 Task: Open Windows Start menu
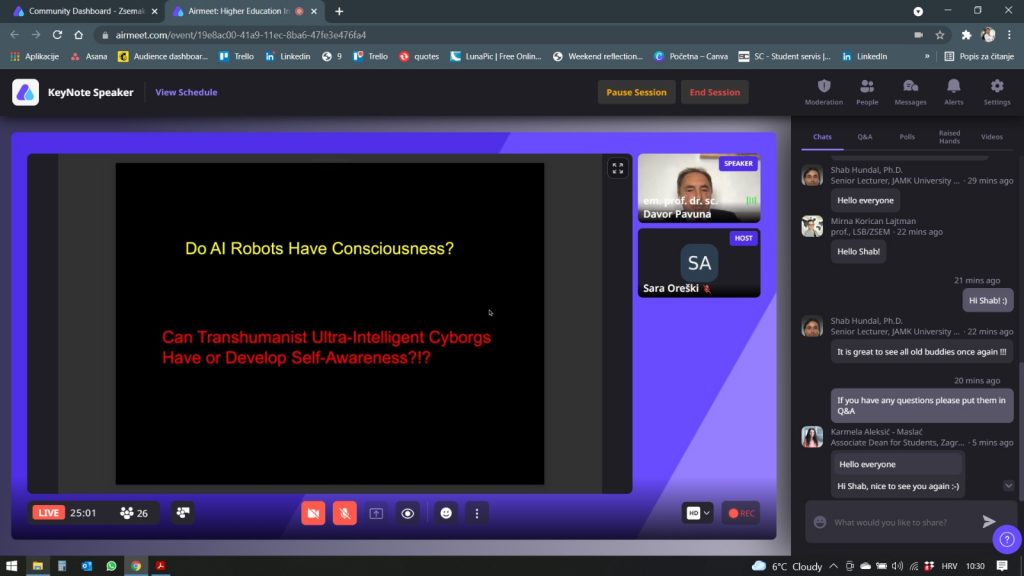(11, 566)
